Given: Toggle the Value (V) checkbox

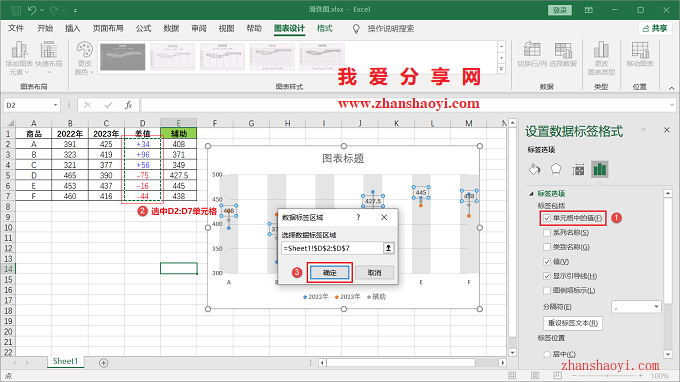Looking at the screenshot, I should 547,261.
